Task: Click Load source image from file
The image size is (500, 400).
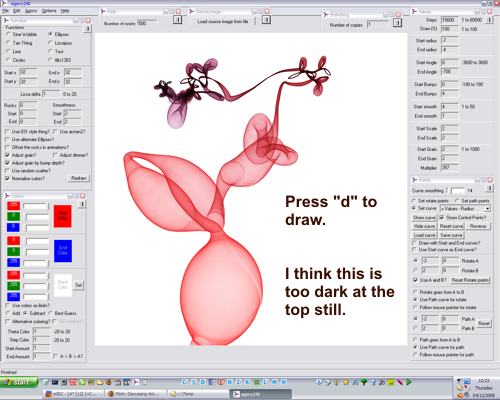Action: 223,21
